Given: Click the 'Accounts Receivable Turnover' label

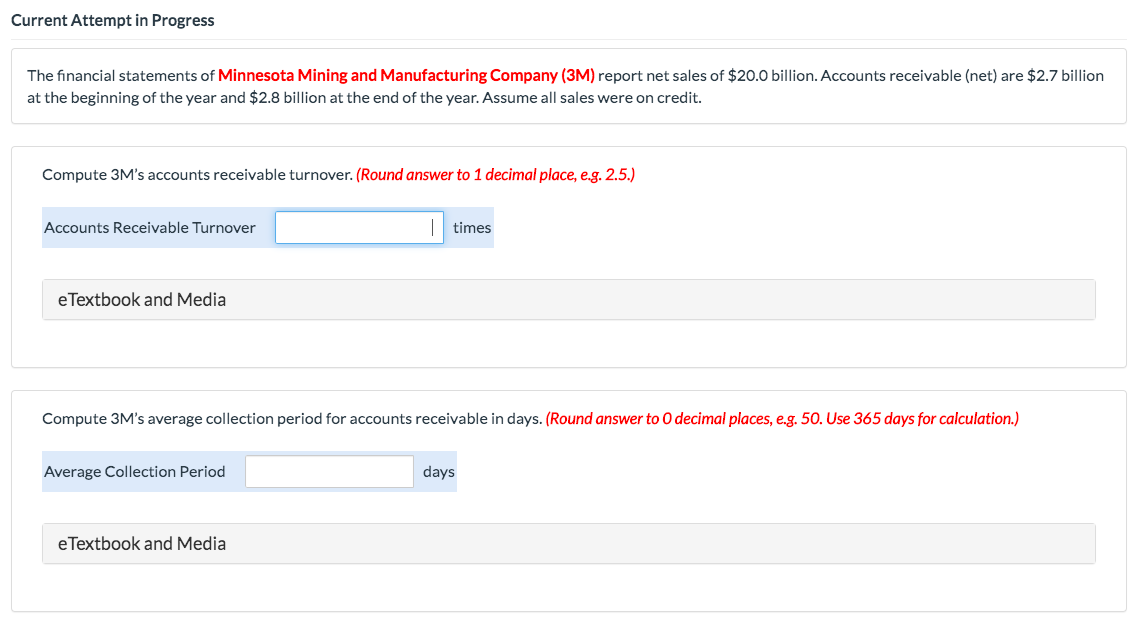Looking at the screenshot, I should (150, 227).
